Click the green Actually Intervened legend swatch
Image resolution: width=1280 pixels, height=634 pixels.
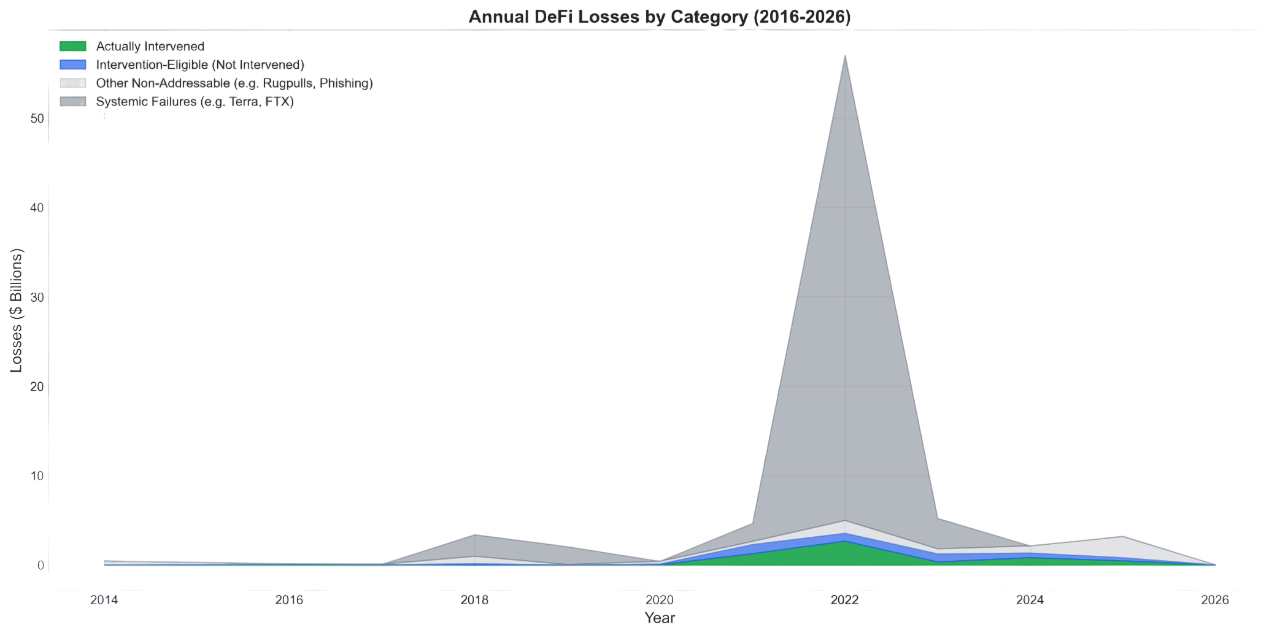[x=73, y=44]
